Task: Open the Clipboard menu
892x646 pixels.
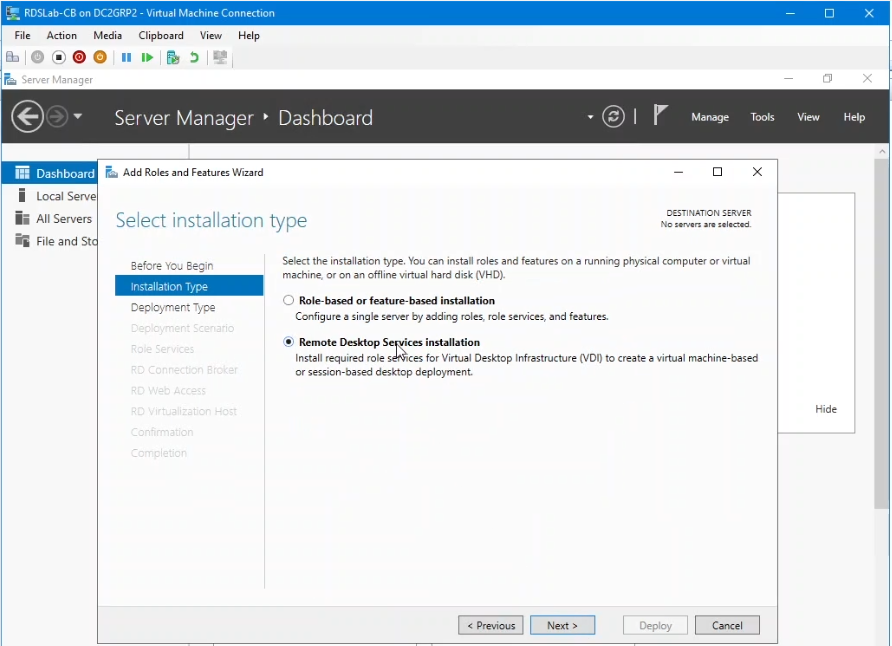Action: pyautogui.click(x=160, y=35)
